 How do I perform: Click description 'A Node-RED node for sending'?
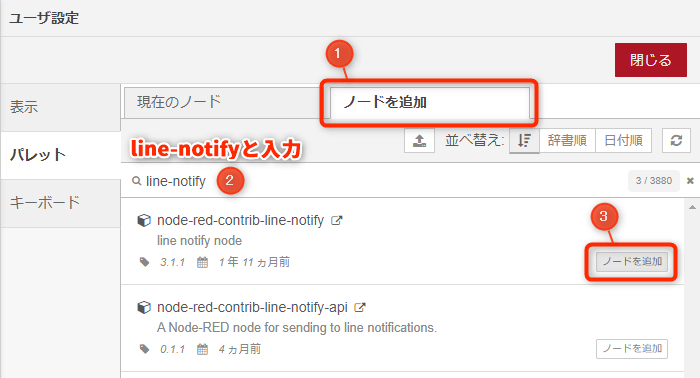click(296, 328)
